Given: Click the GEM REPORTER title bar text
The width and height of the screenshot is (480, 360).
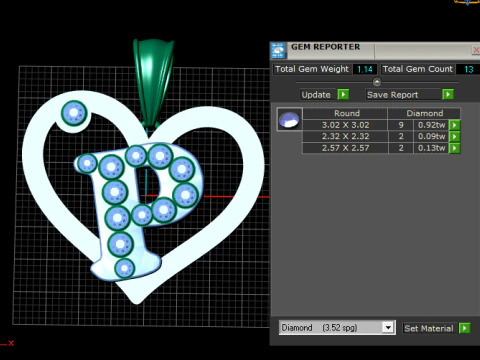Looking at the screenshot, I should (x=325, y=47).
